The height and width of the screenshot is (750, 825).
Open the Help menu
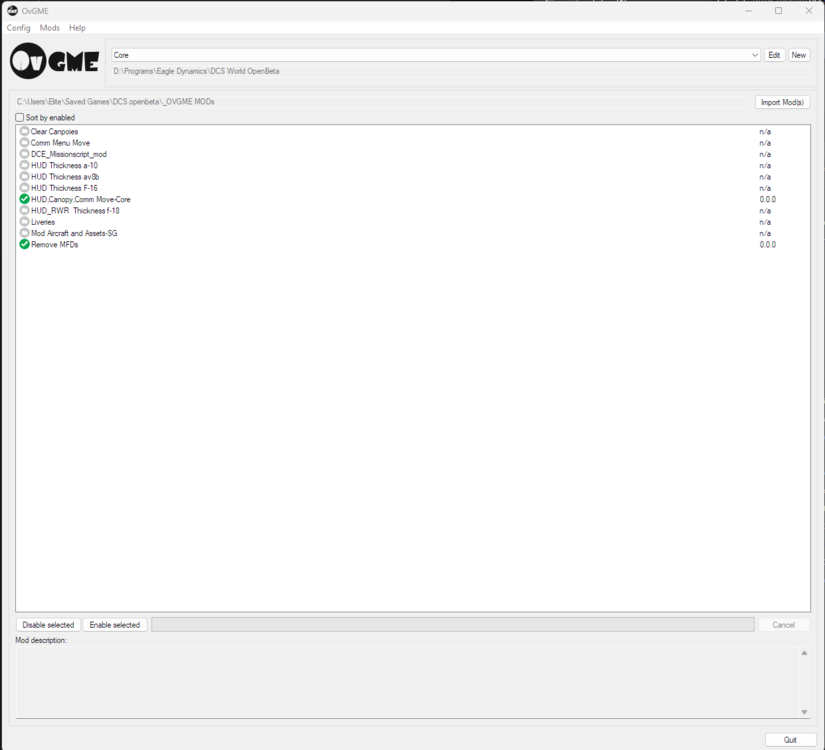77,27
